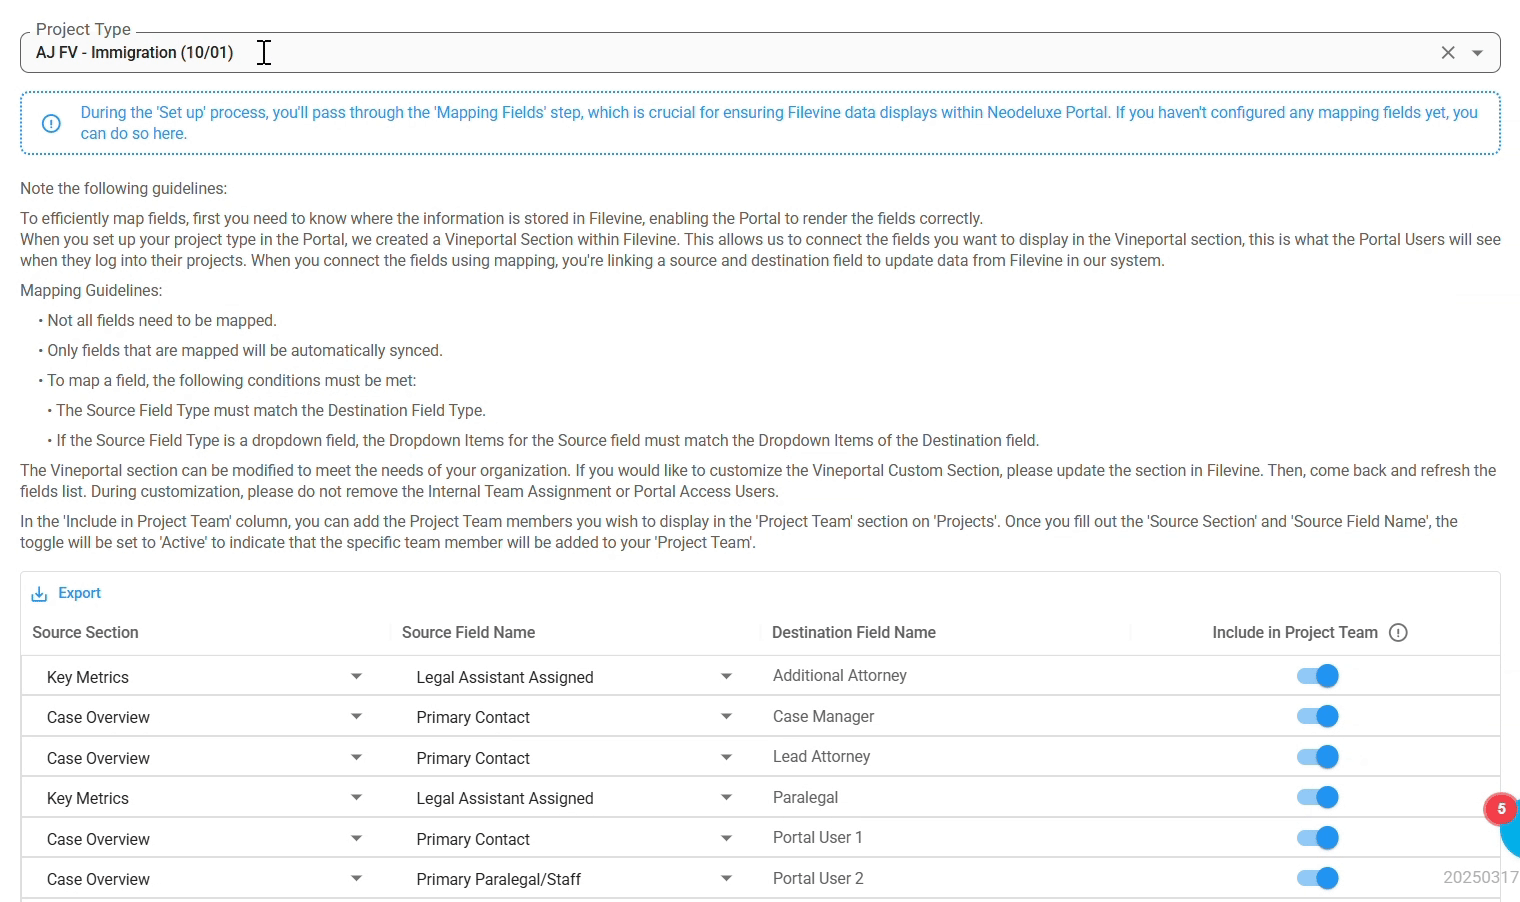The height and width of the screenshot is (902, 1520).
Task: Click the Destination Field Name column header
Action: point(854,632)
